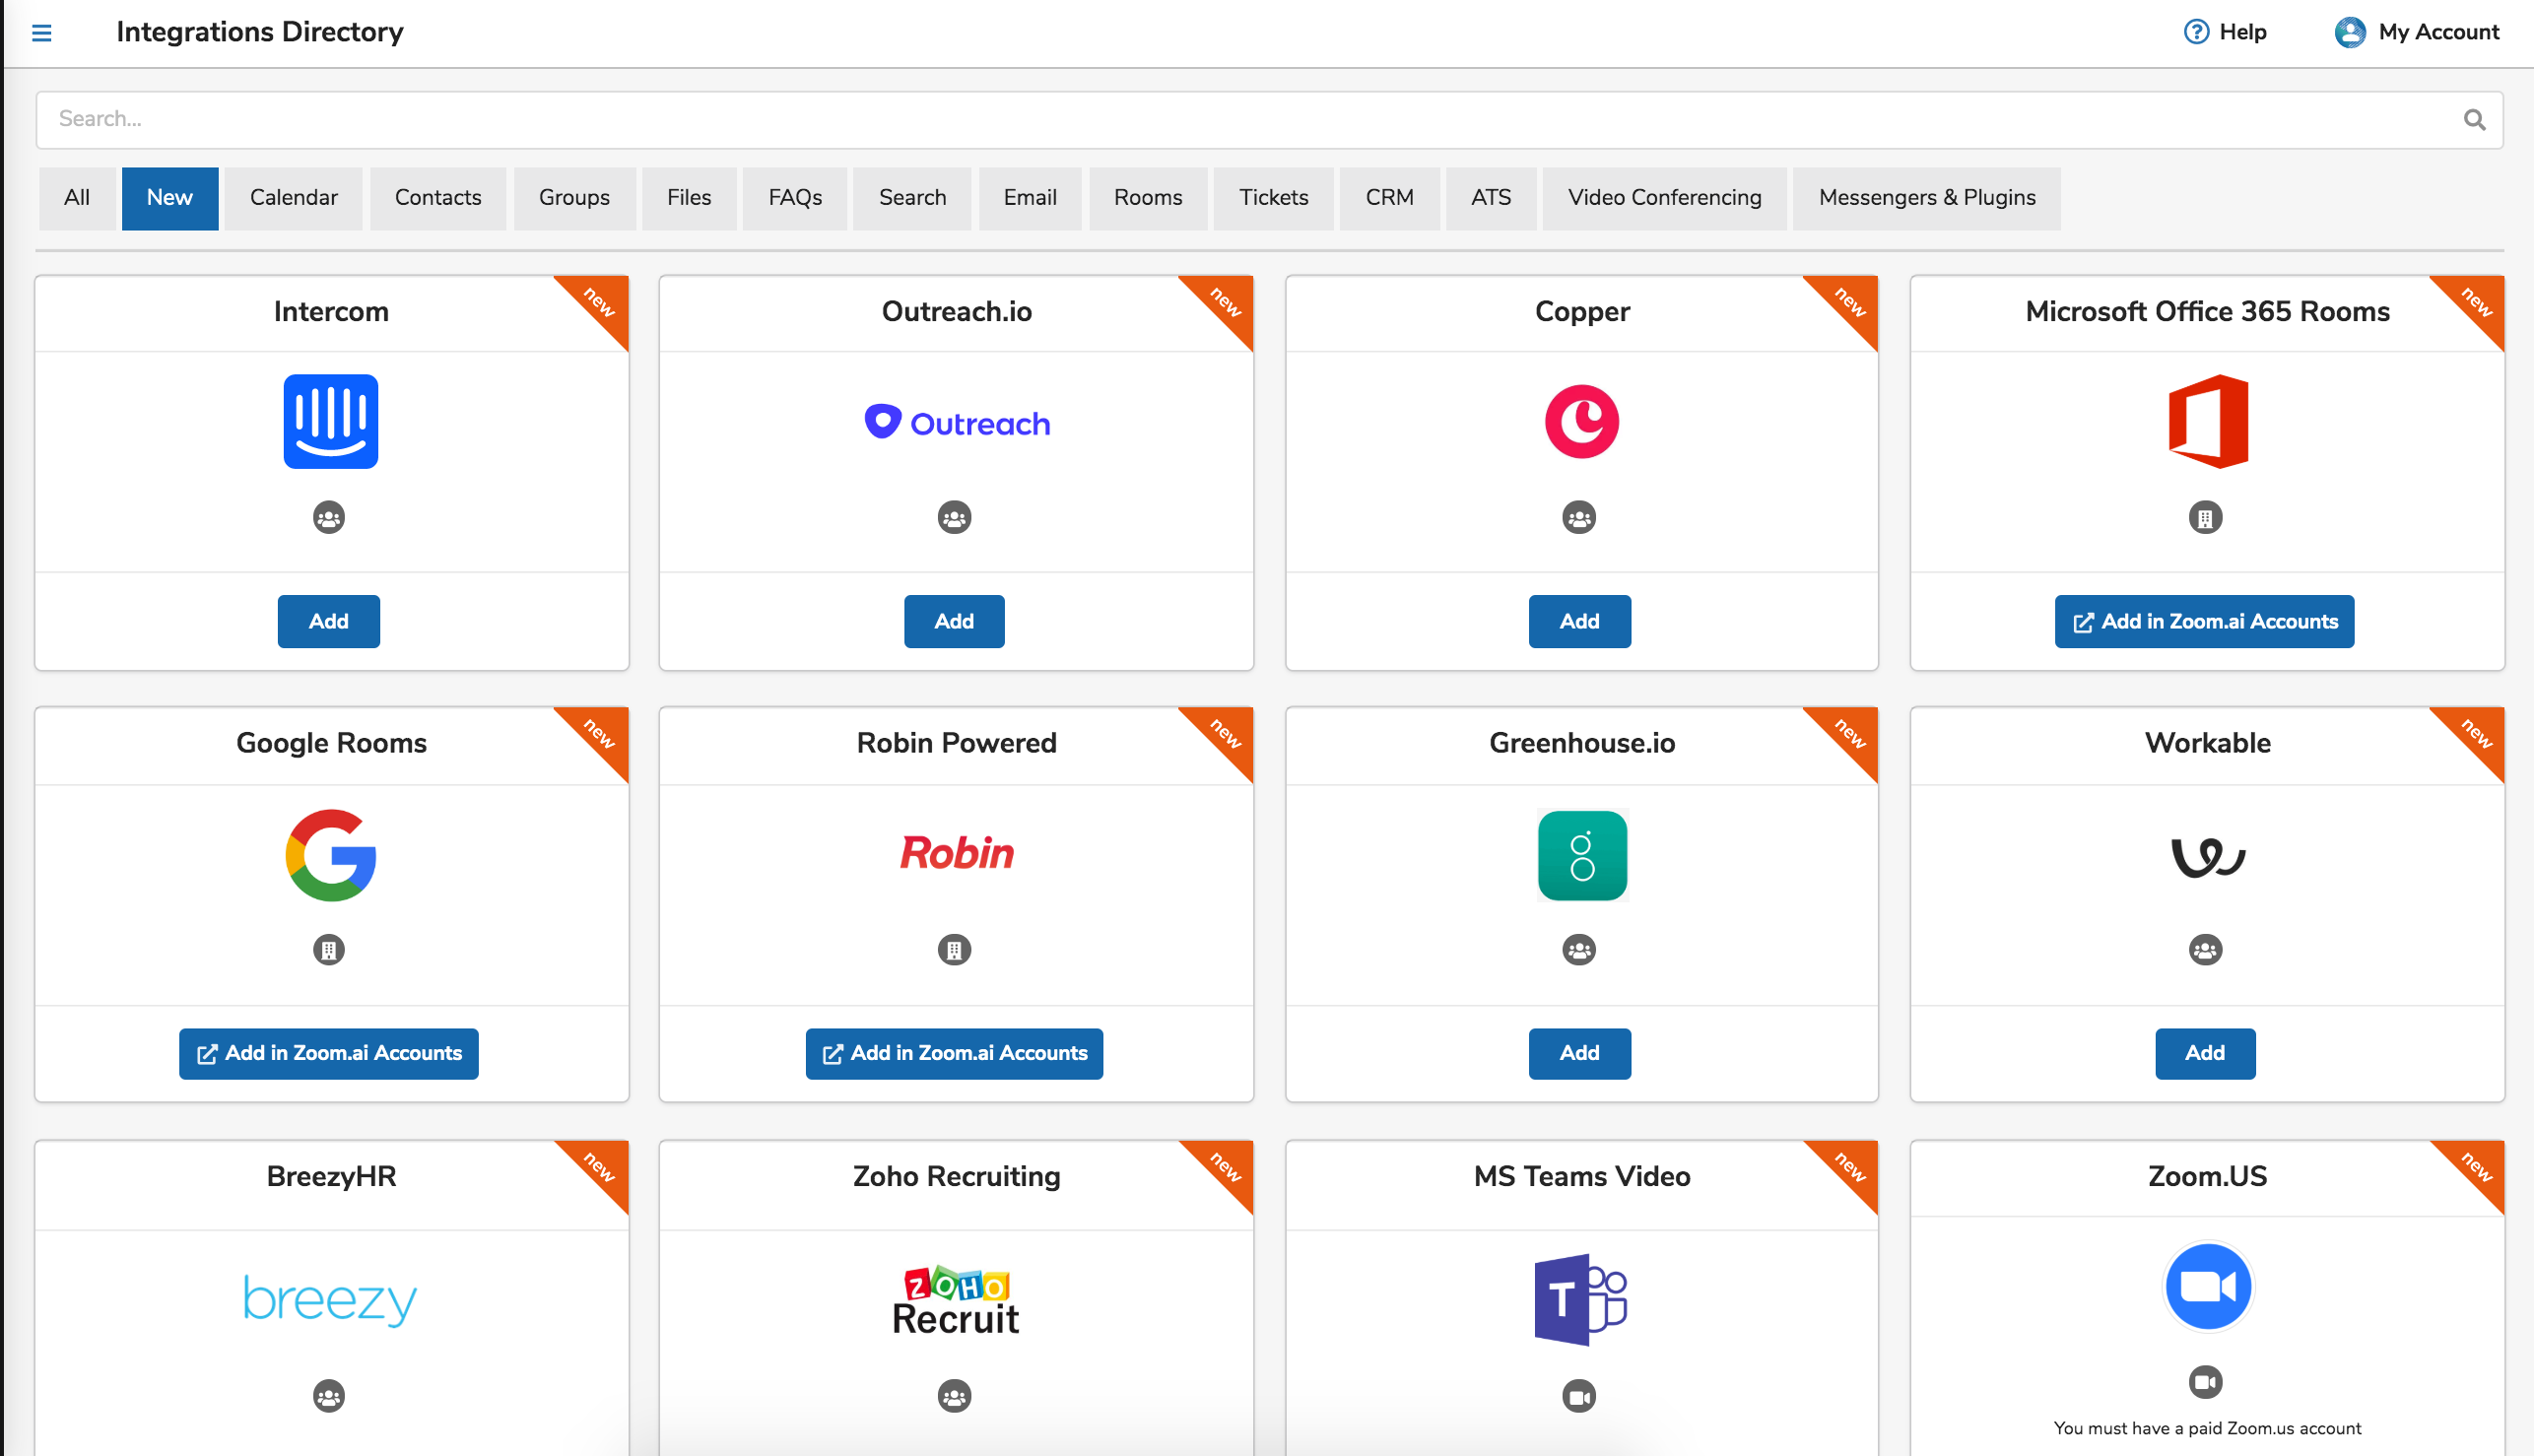The image size is (2534, 1456).
Task: Click the Help question mark icon
Action: (x=2195, y=32)
